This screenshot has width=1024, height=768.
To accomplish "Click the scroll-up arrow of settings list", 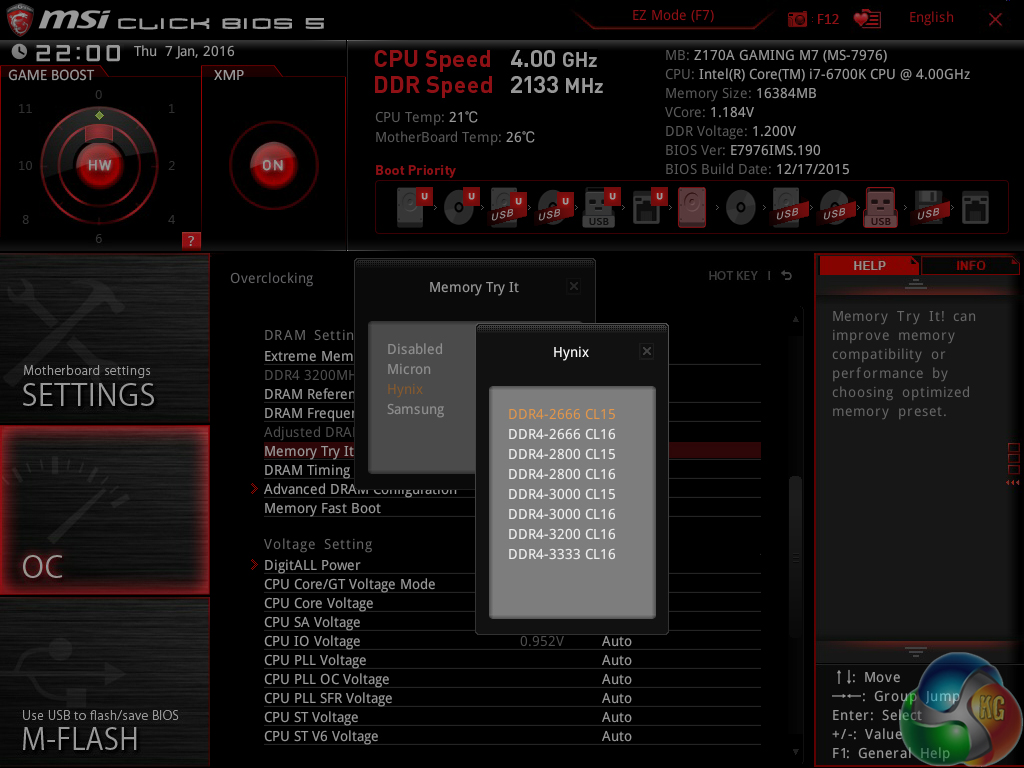I will 795,319.
